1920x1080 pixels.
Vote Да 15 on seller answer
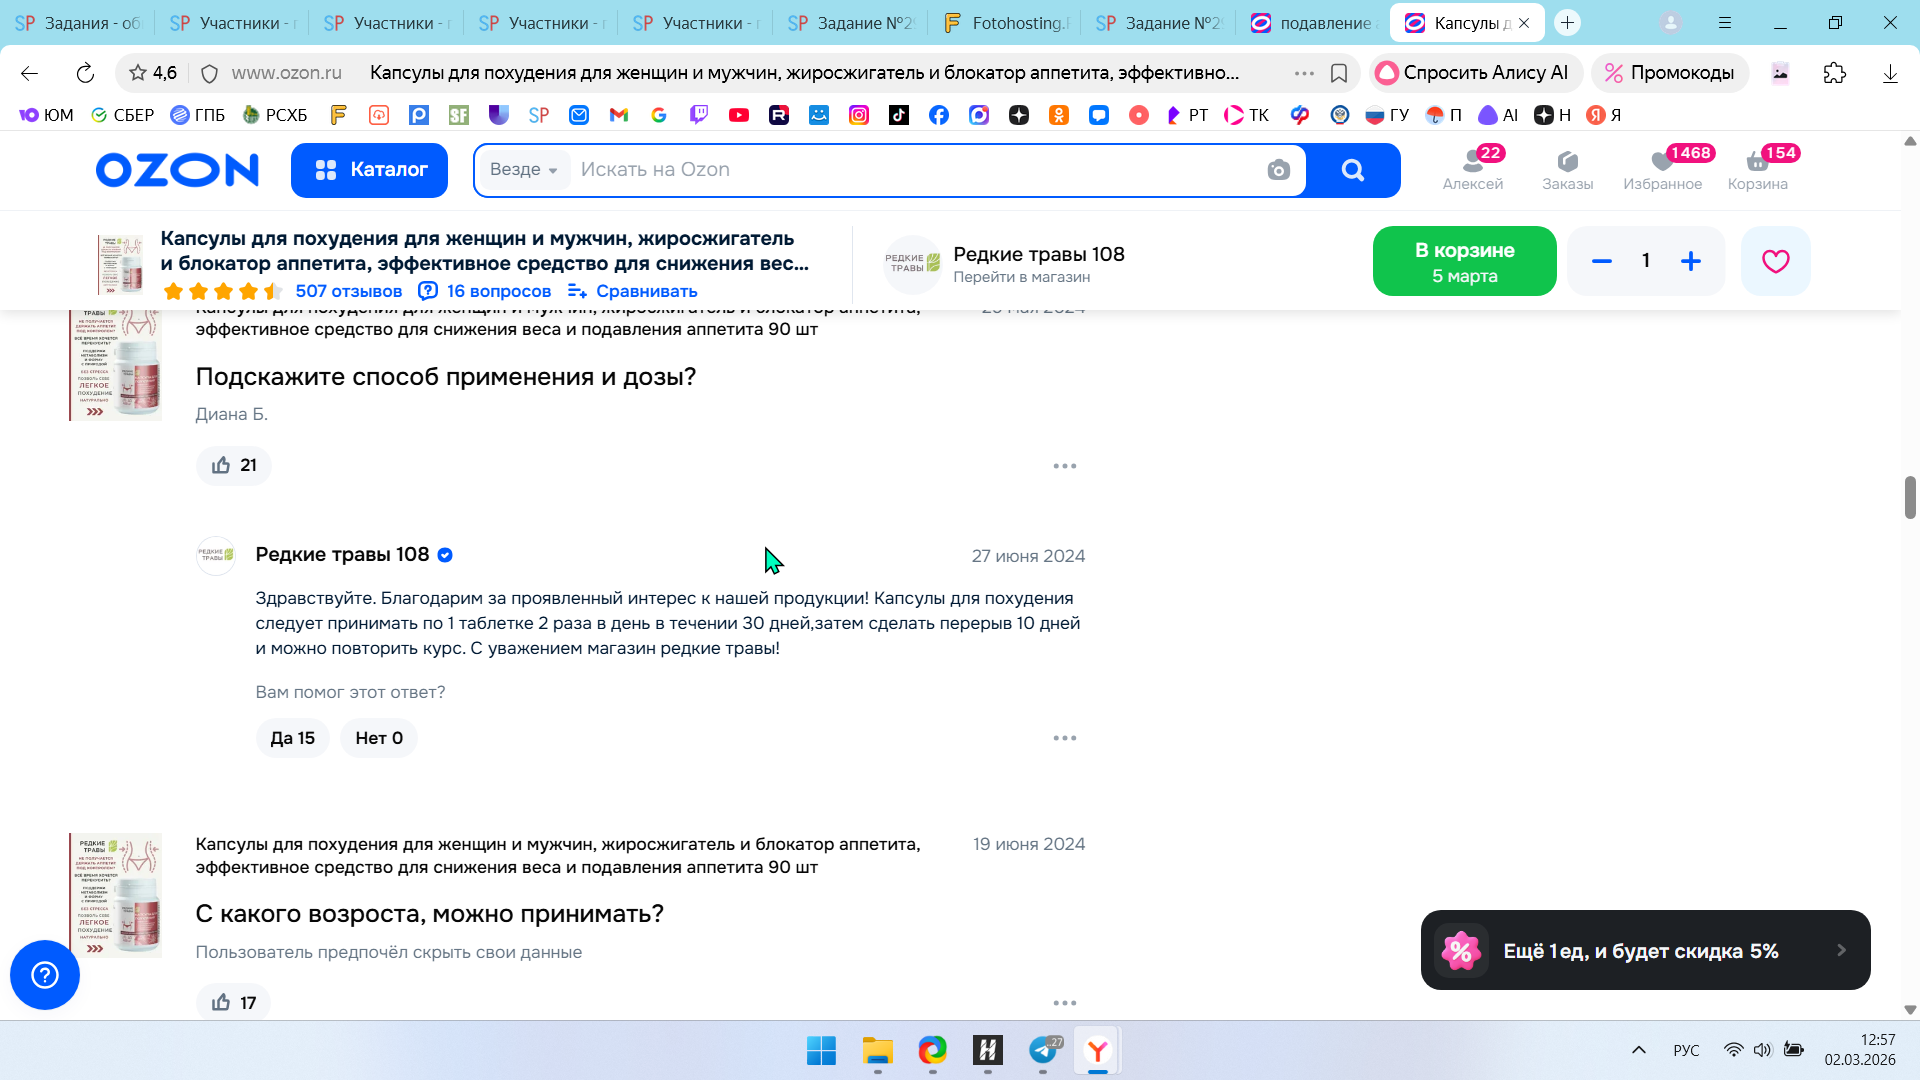click(292, 738)
